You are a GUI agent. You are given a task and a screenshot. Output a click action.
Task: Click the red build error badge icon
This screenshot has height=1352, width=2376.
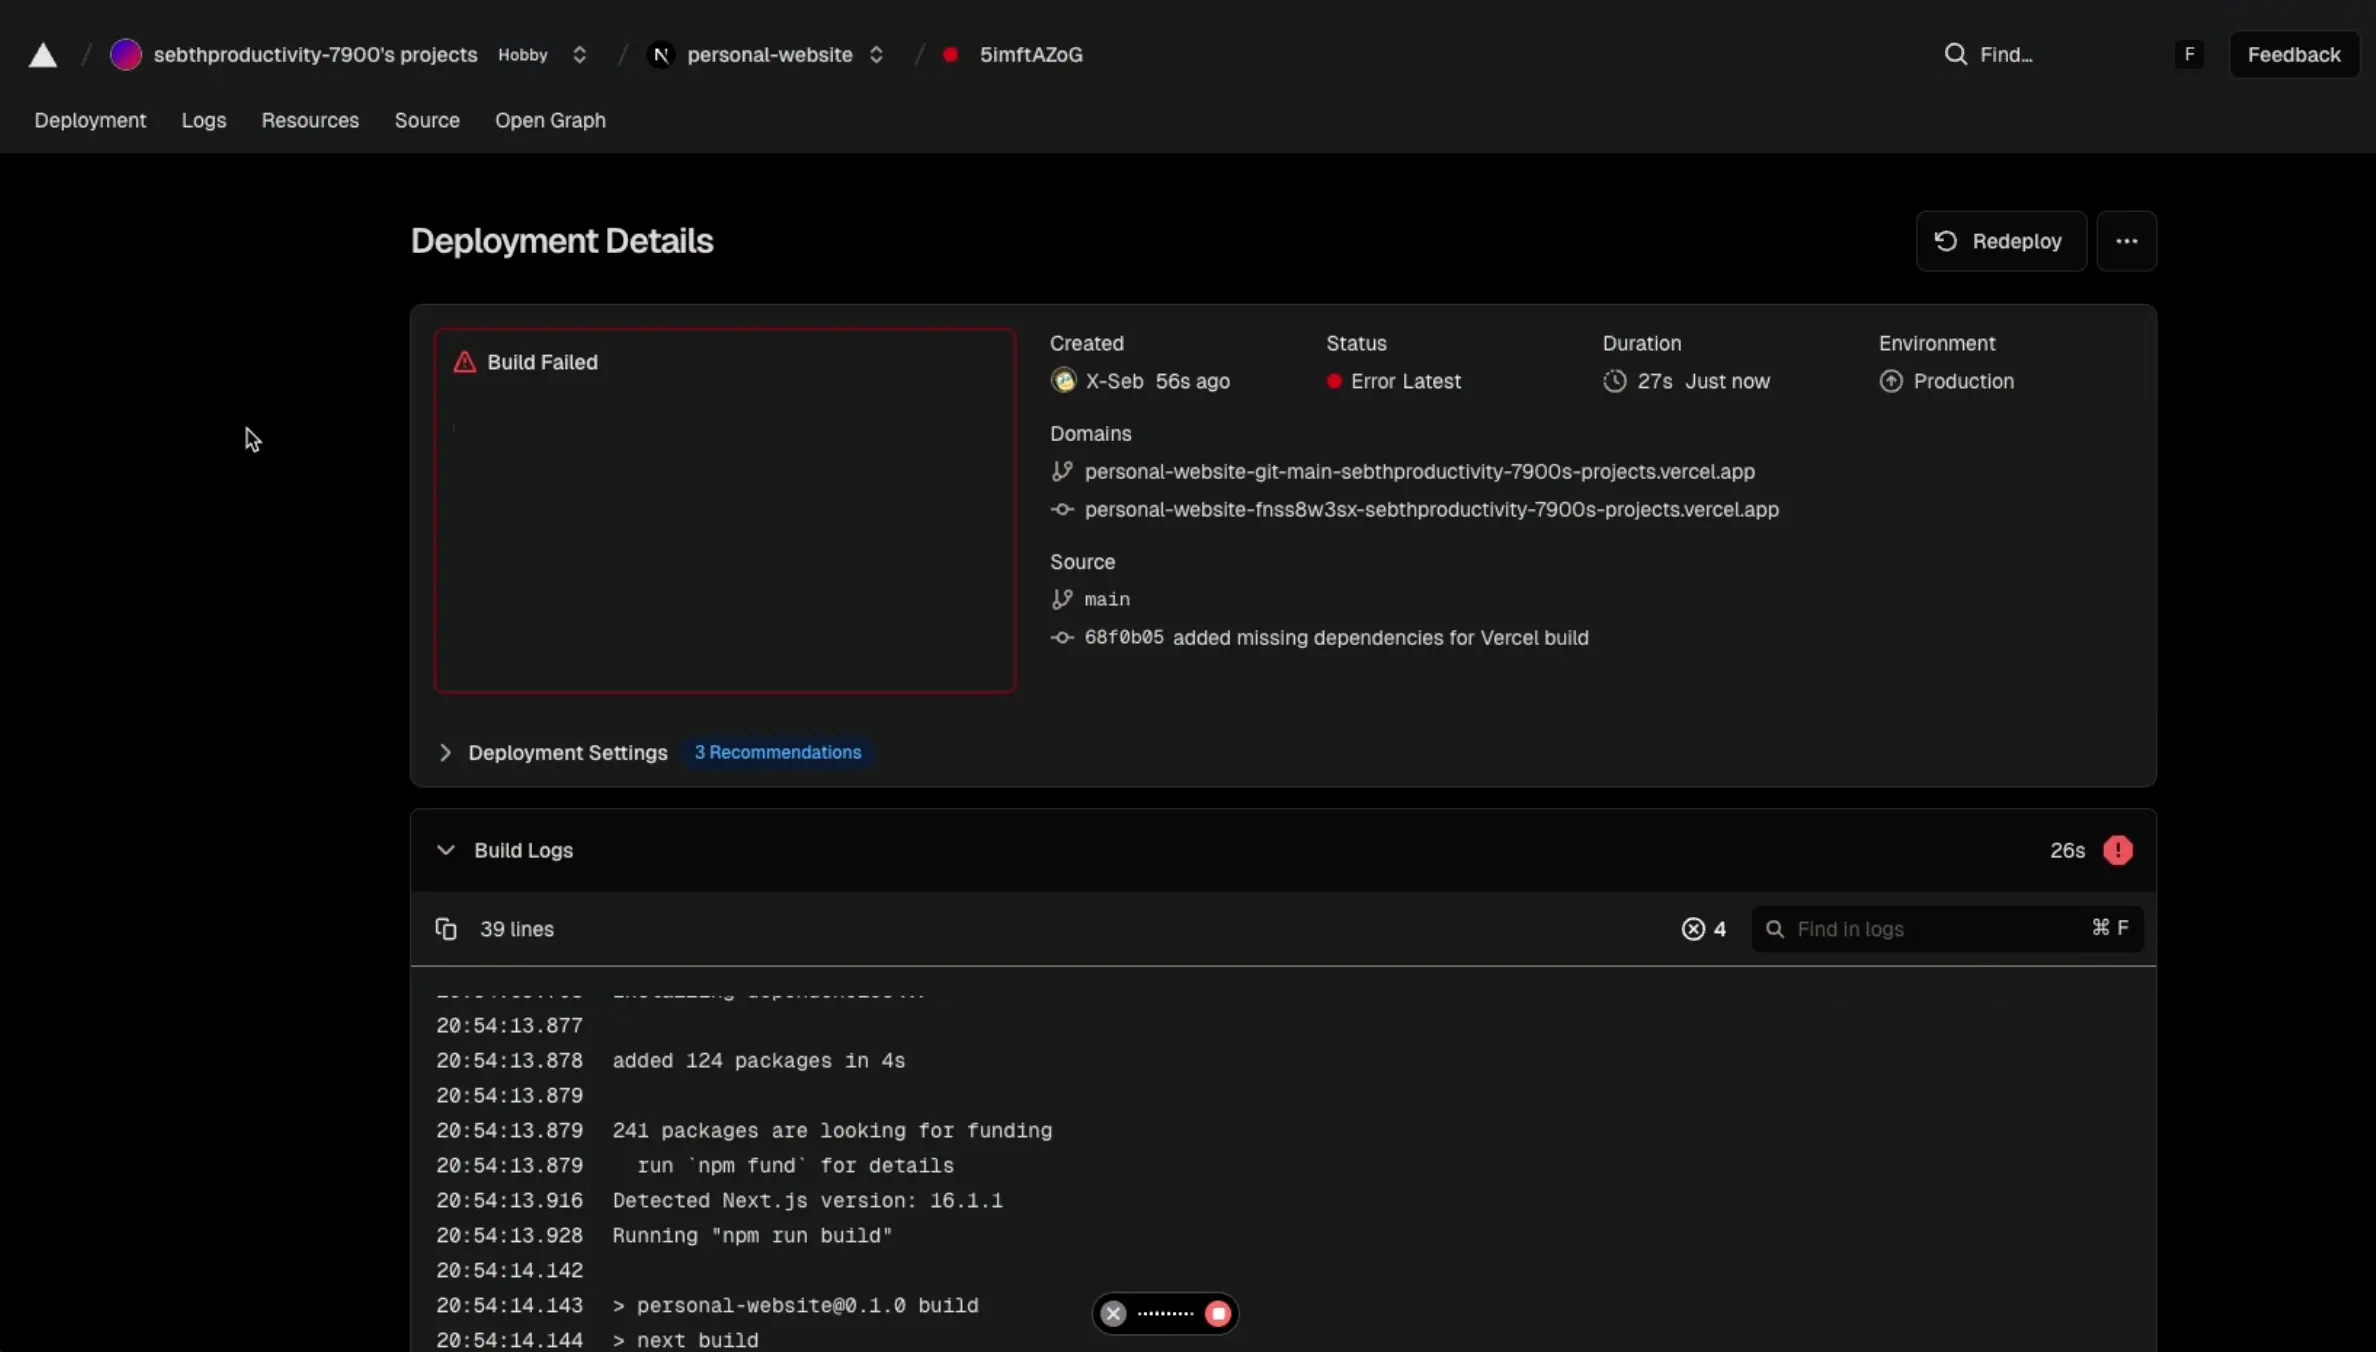pos(2117,850)
